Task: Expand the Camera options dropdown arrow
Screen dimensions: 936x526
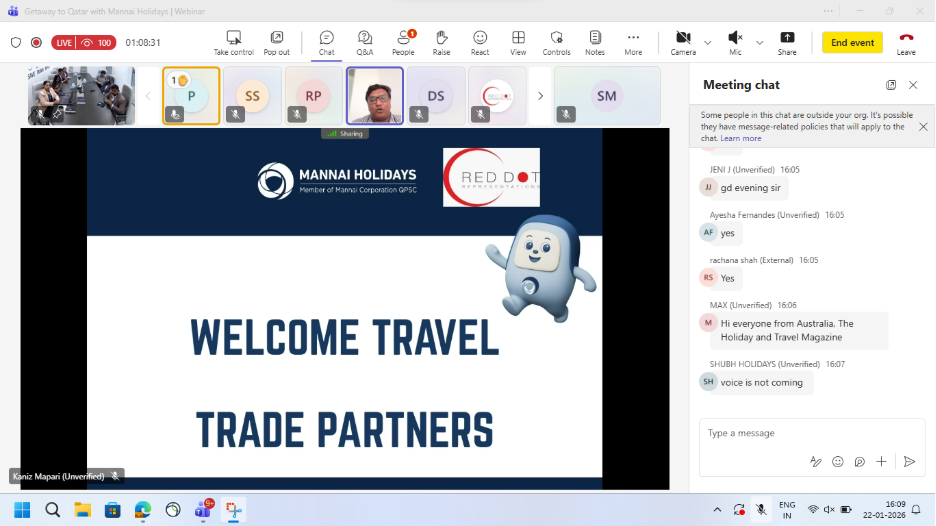Action: pyautogui.click(x=708, y=43)
